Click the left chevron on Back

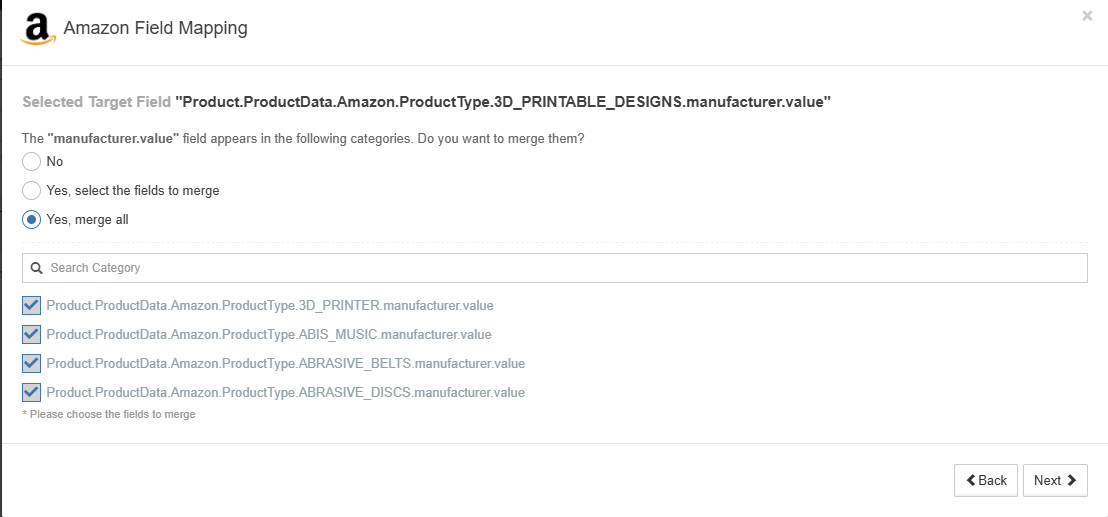click(x=971, y=480)
